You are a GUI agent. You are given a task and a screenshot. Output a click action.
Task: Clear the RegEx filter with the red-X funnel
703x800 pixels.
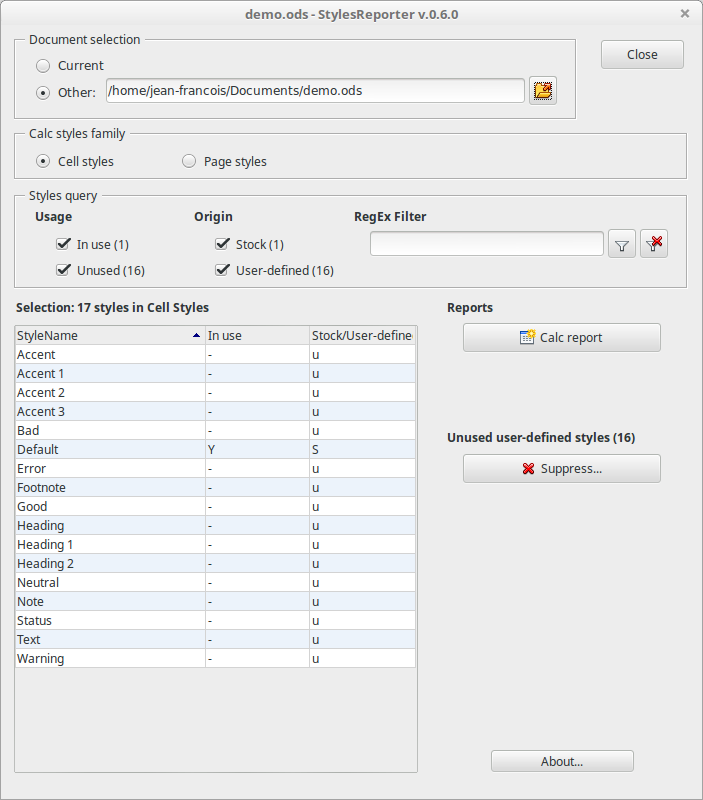click(654, 244)
